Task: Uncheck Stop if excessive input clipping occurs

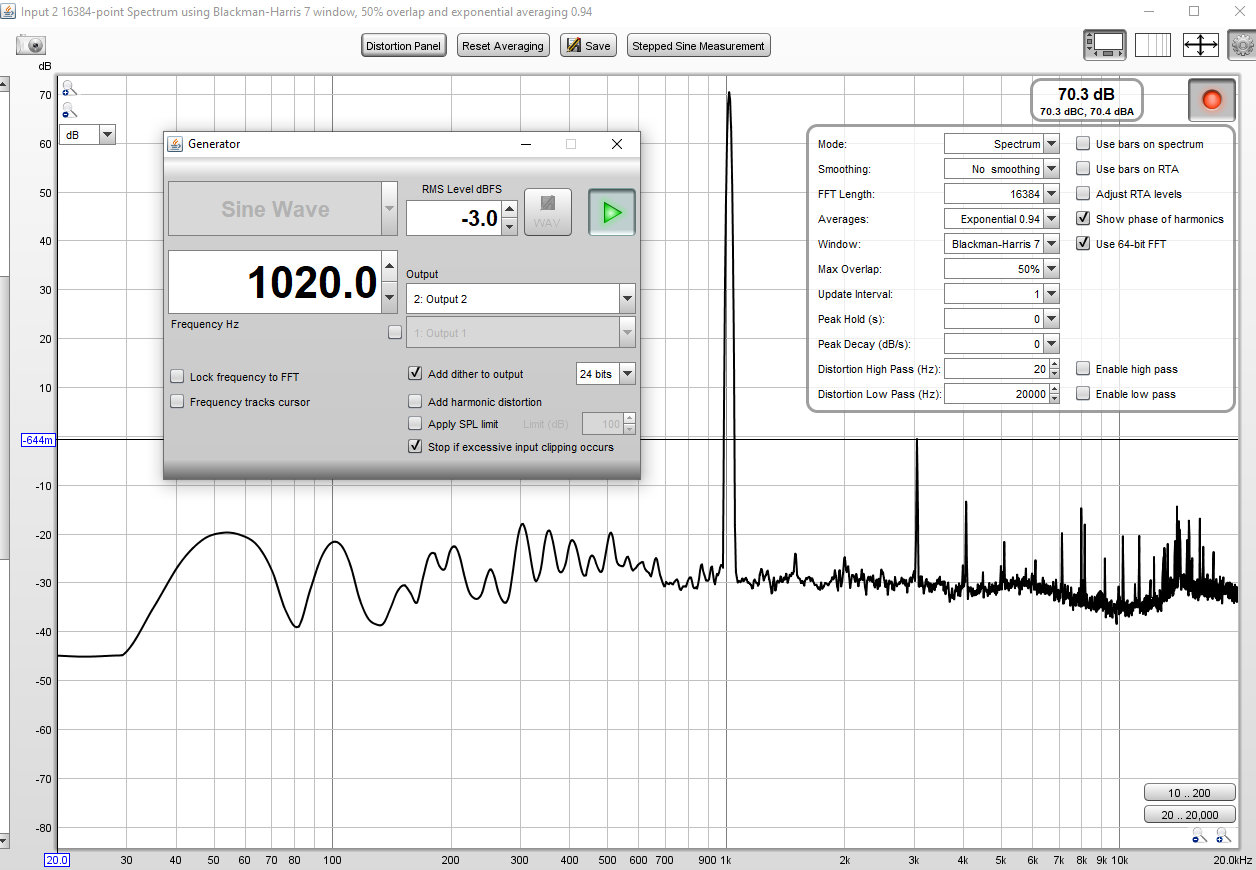Action: [x=415, y=447]
